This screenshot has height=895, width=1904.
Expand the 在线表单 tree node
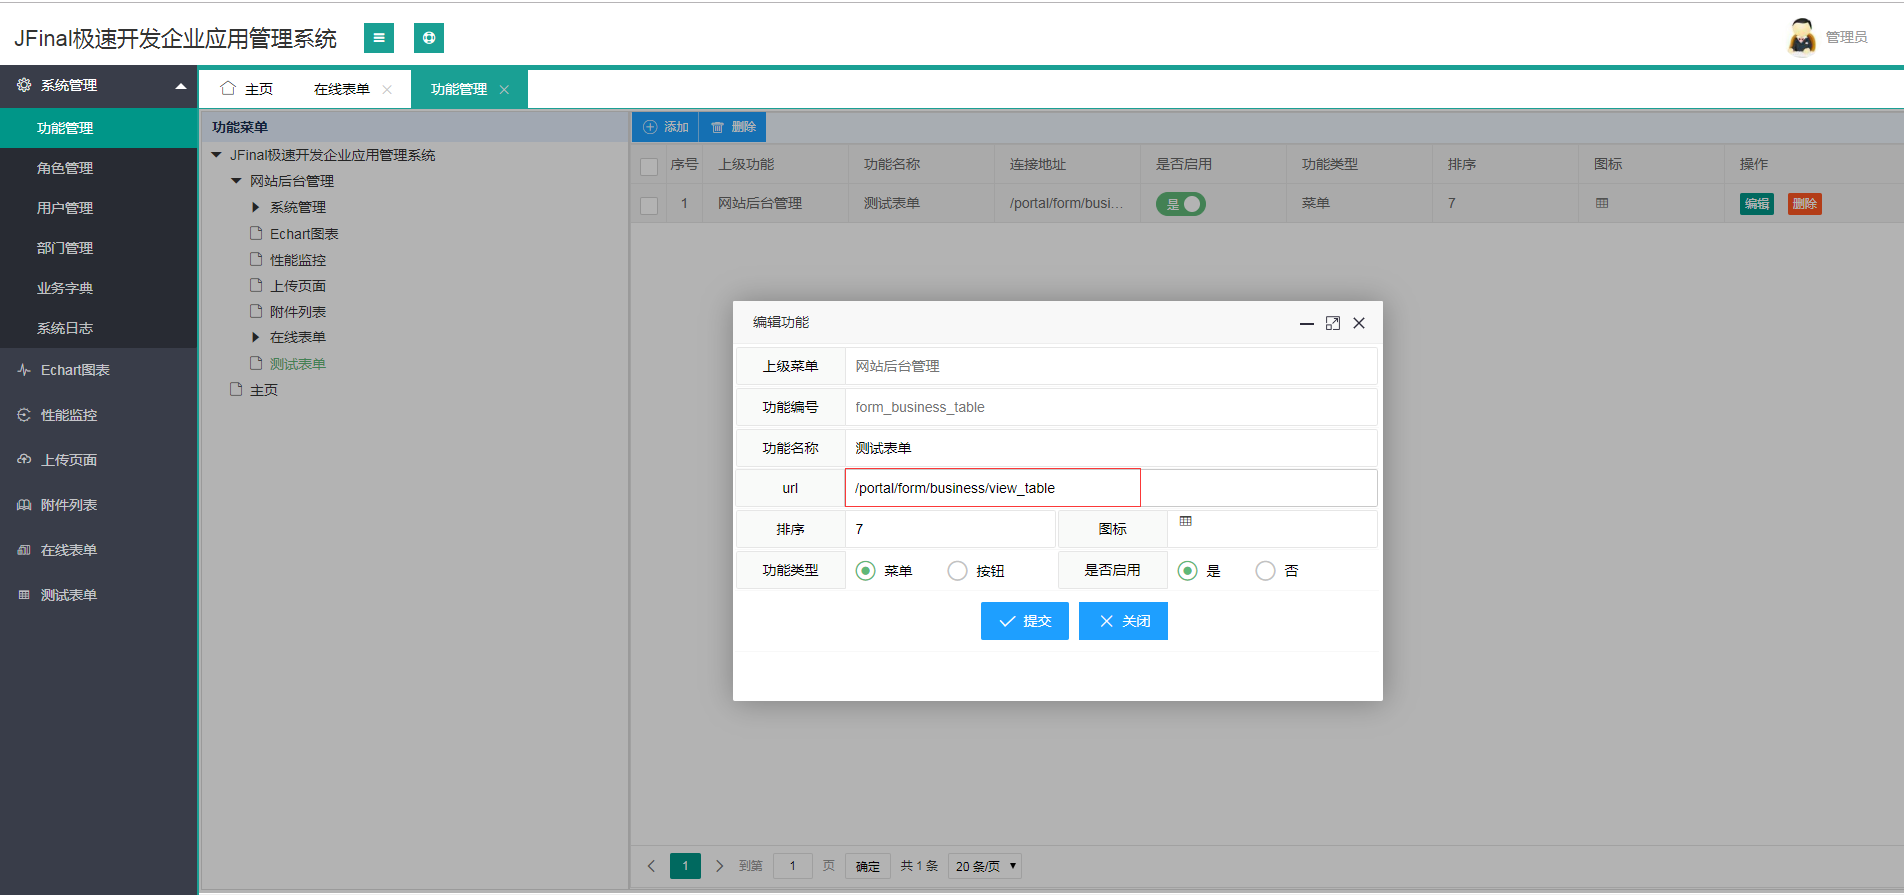(255, 337)
